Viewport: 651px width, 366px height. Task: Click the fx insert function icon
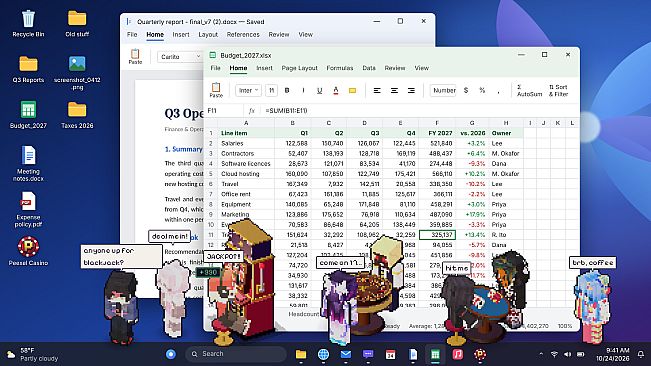[x=252, y=111]
